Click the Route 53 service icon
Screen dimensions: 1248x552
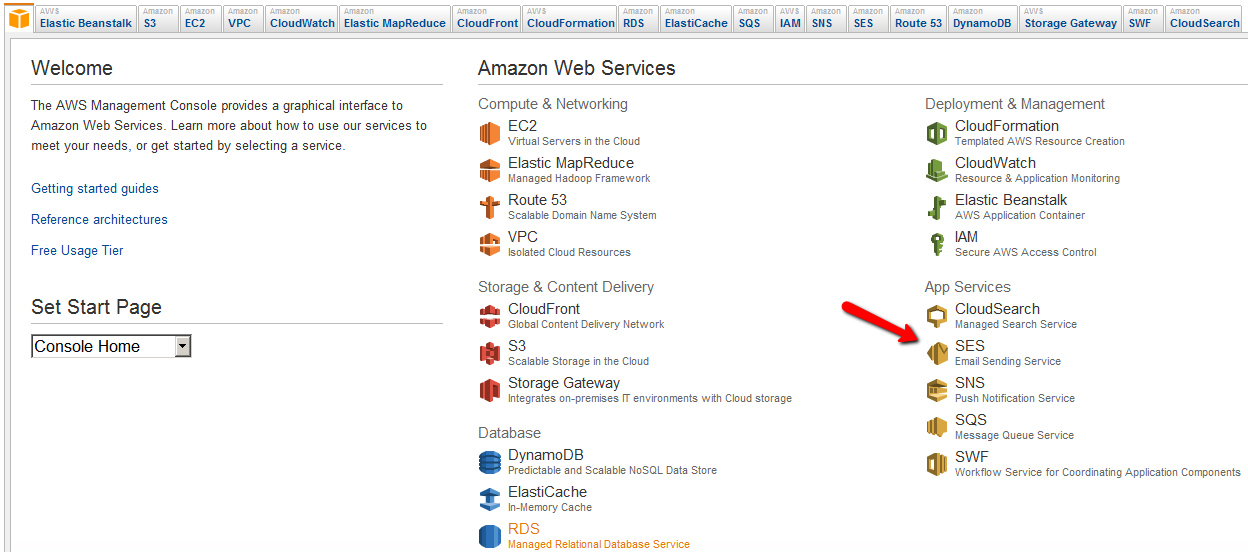pos(489,207)
